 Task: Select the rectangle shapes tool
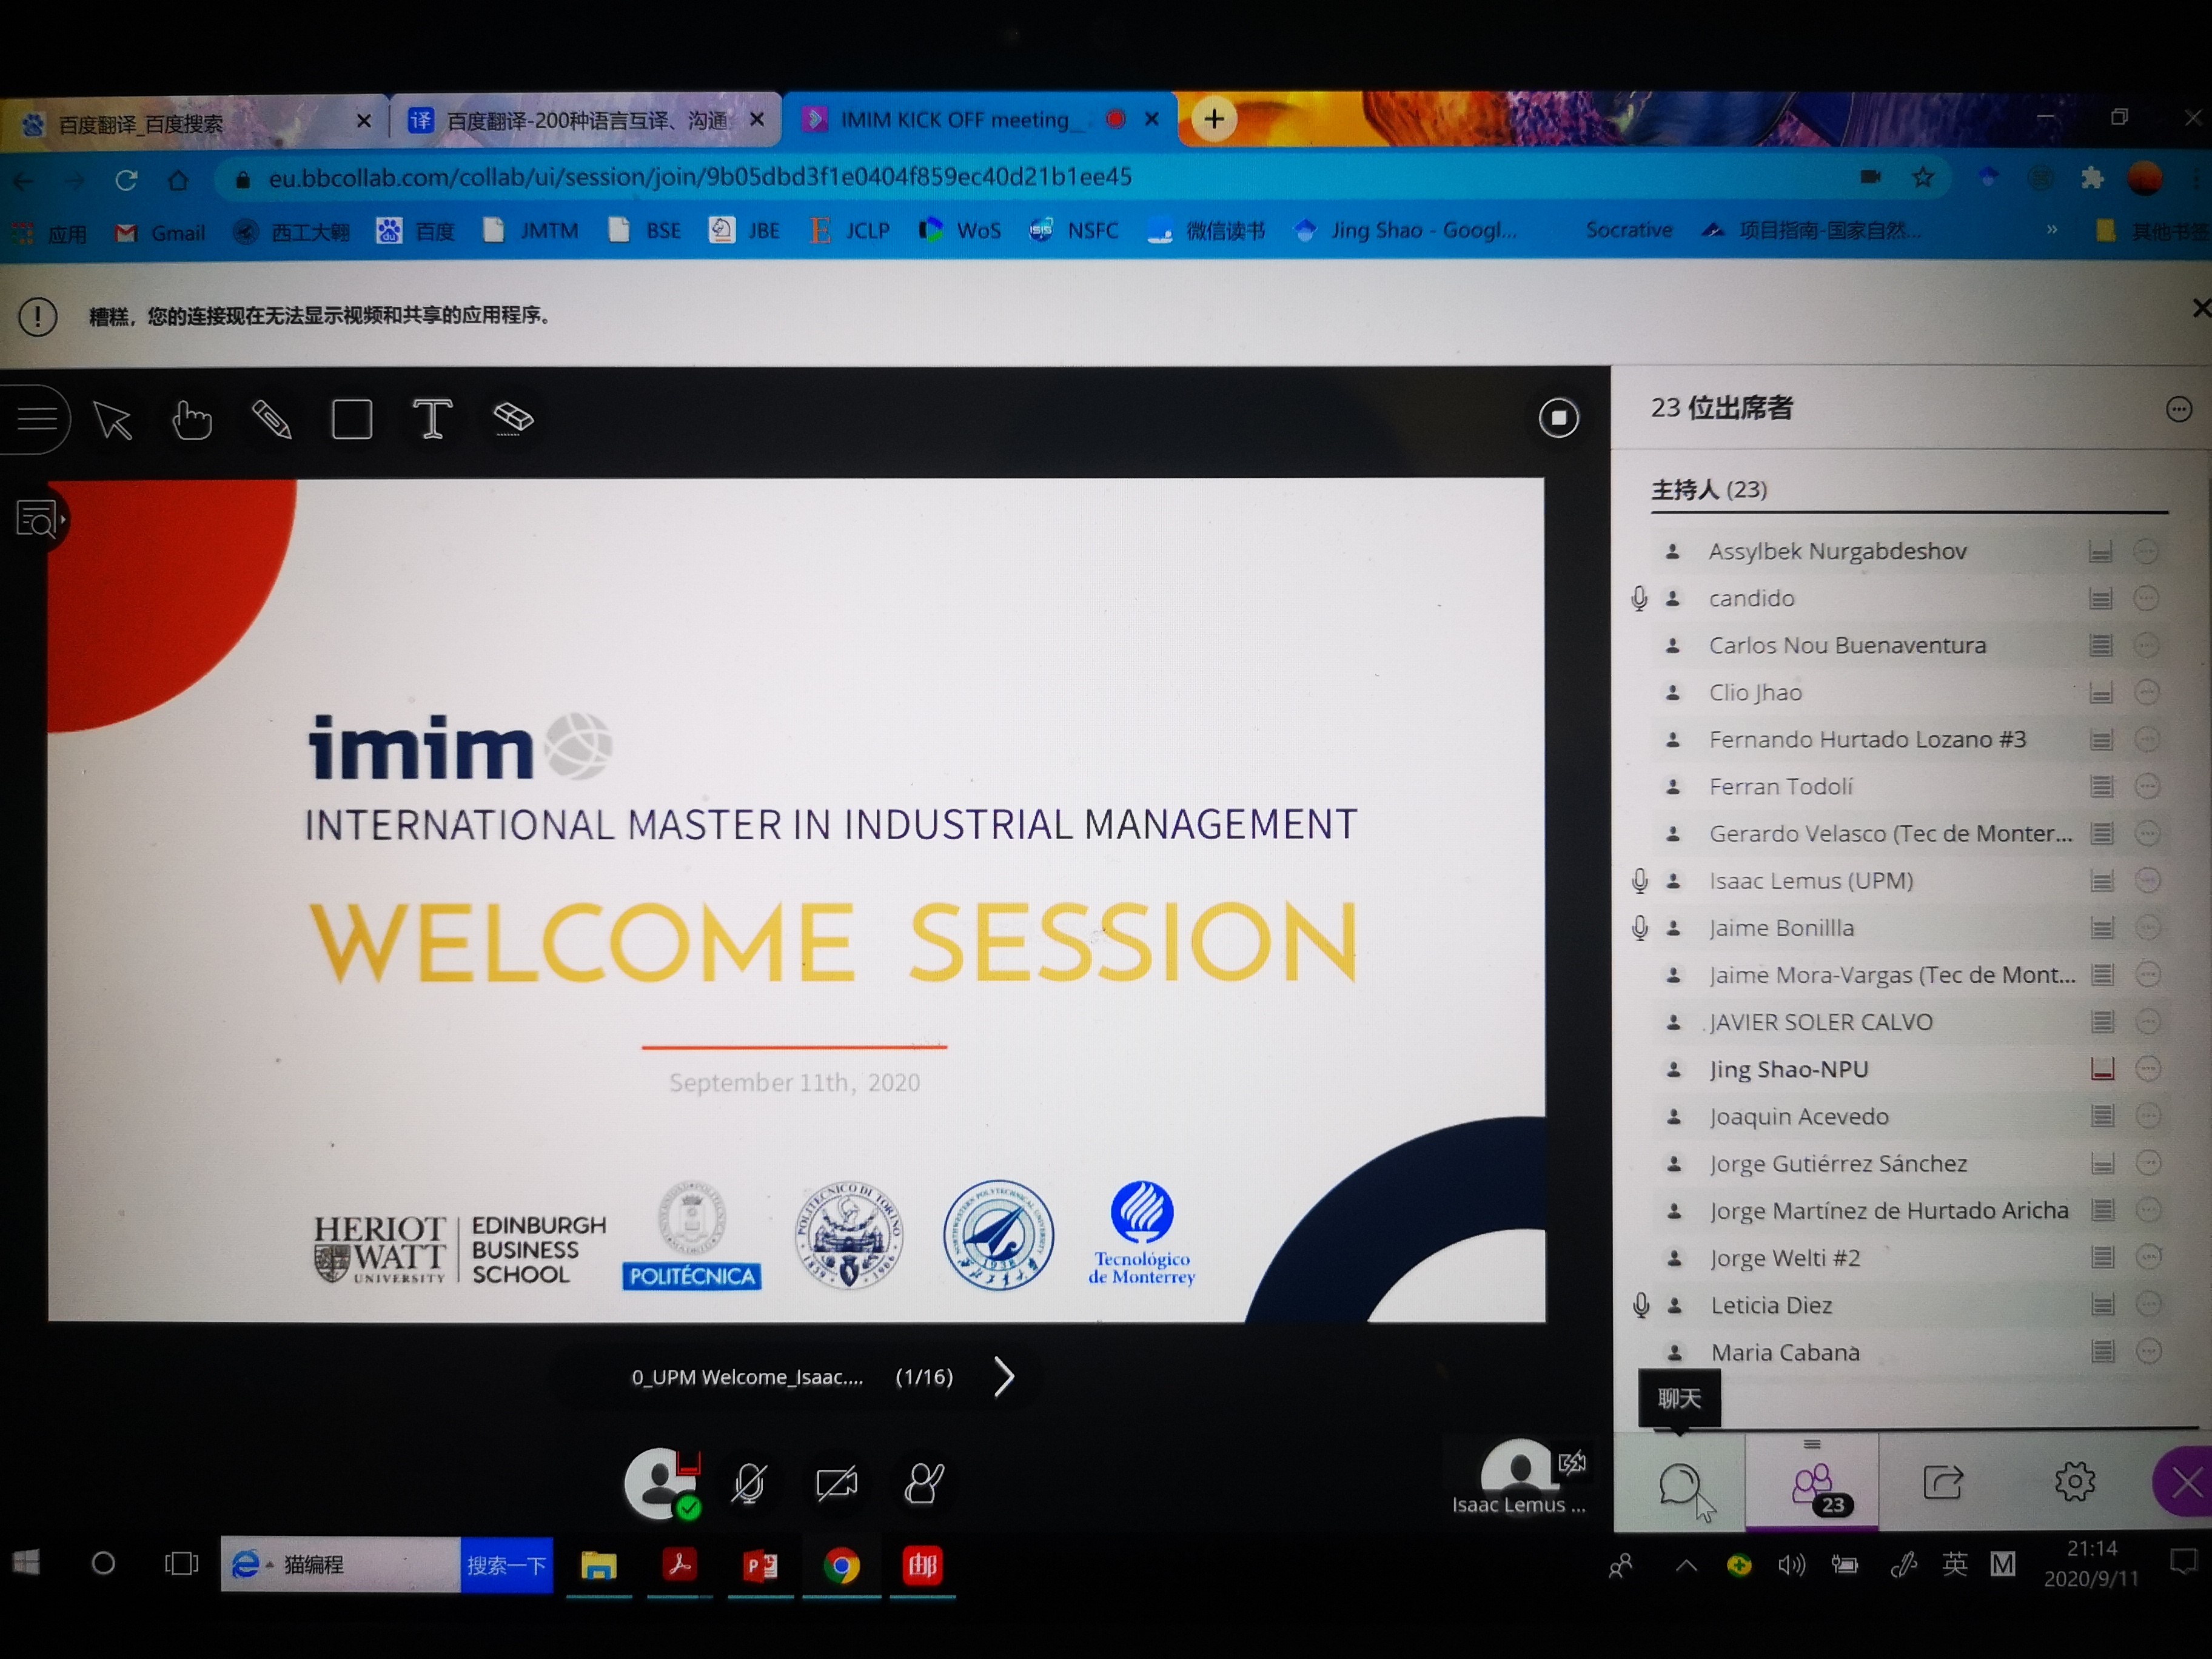352,420
